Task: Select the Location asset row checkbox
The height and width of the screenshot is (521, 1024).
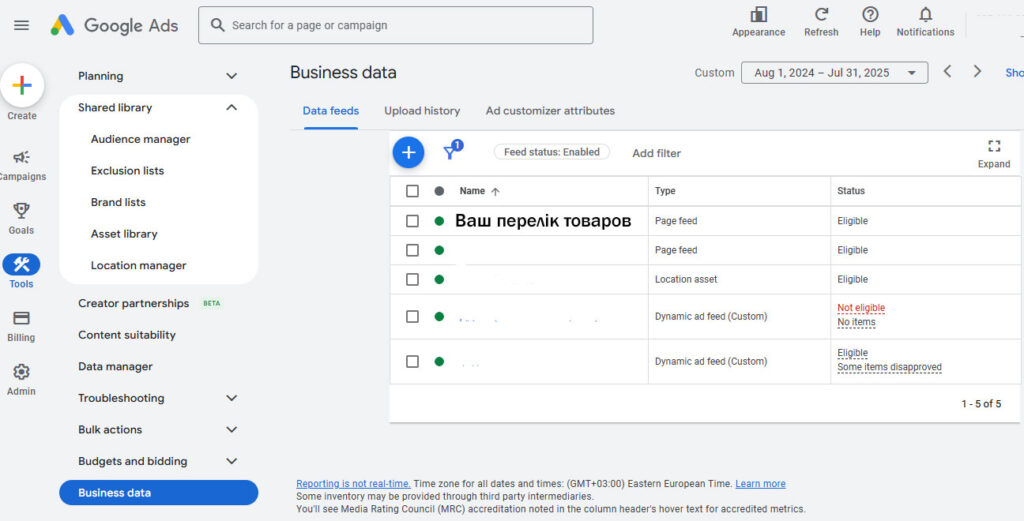Action: (412, 280)
